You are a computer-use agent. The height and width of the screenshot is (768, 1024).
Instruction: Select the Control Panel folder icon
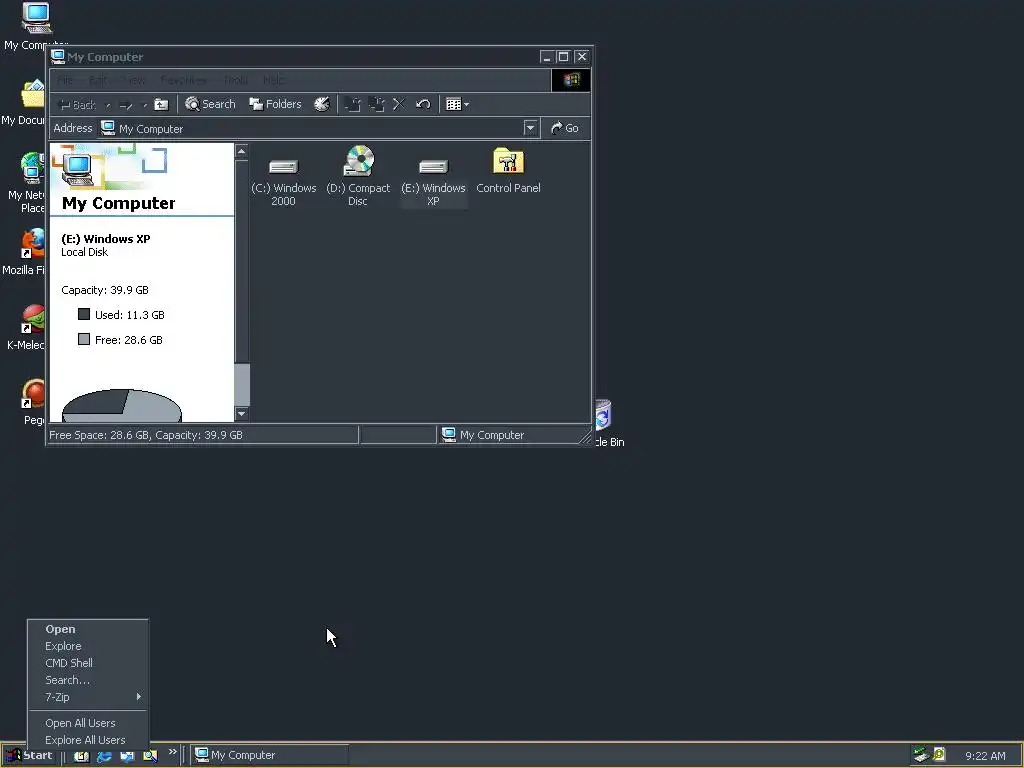click(508, 171)
